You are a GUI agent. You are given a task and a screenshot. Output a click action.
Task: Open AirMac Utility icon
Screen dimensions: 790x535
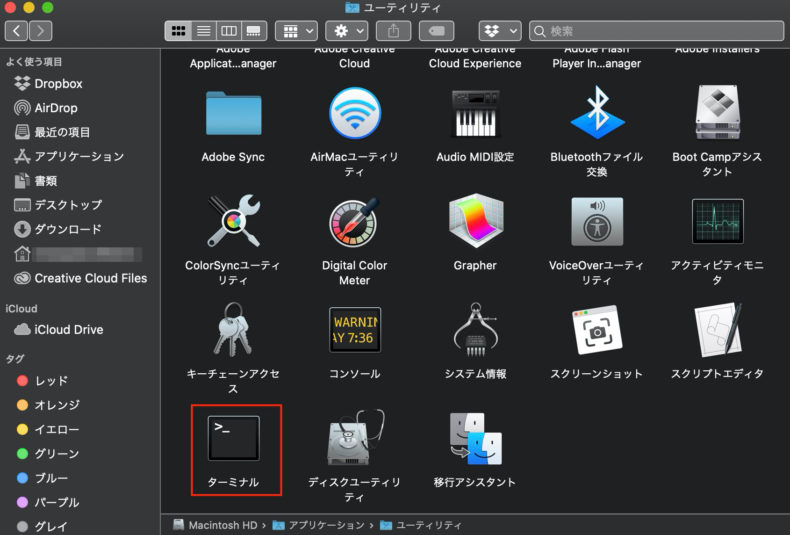click(x=355, y=113)
